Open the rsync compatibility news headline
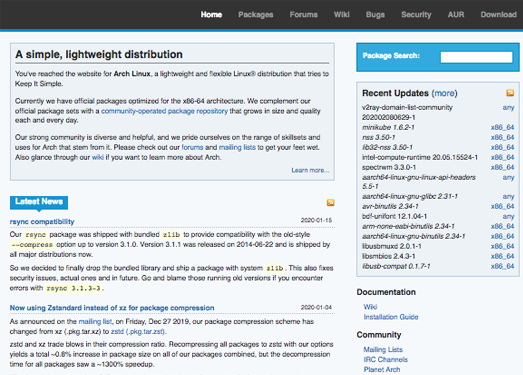This screenshot has height=375, width=523. [x=42, y=222]
